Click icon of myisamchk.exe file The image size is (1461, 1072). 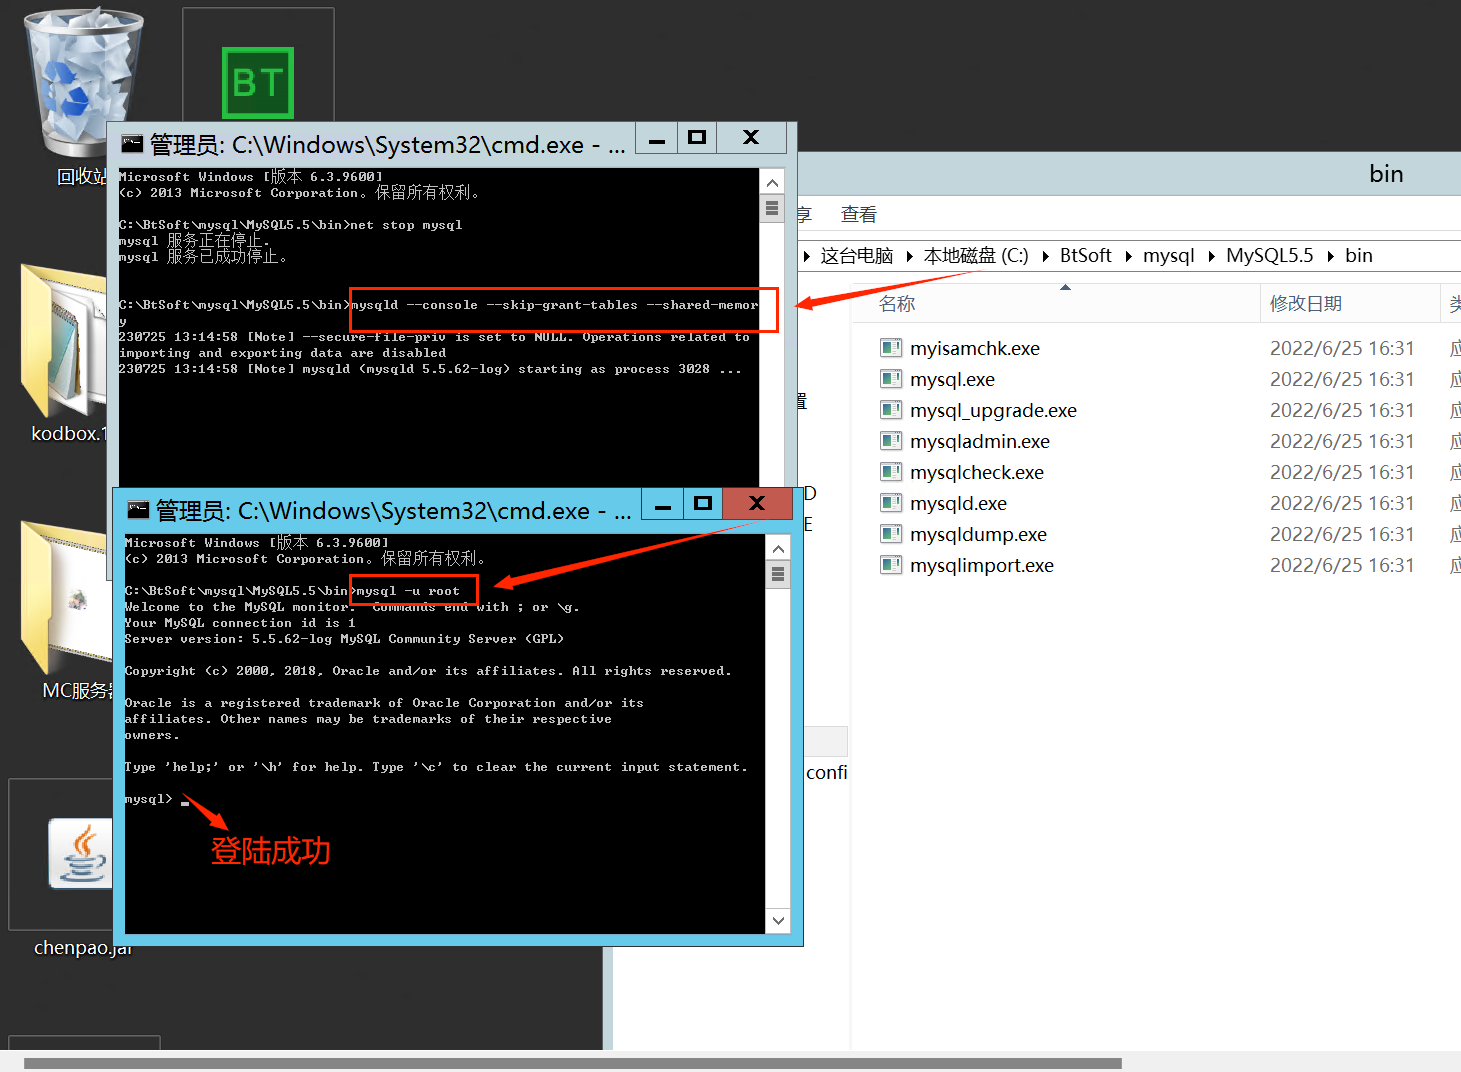click(x=891, y=348)
